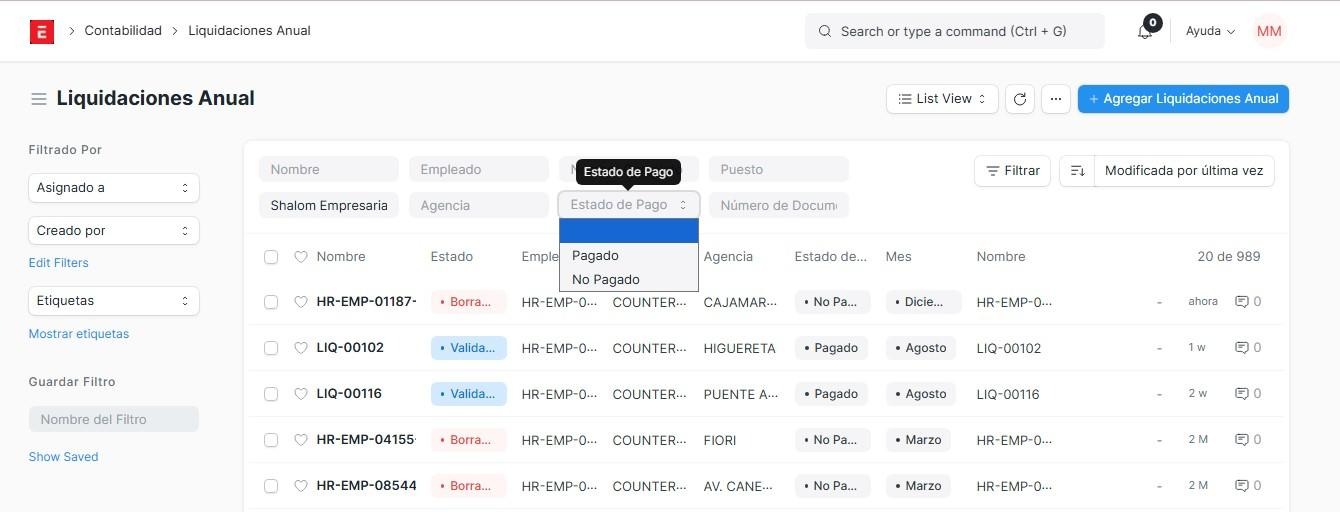Focus the Nombre del Filtro field

(x=113, y=419)
